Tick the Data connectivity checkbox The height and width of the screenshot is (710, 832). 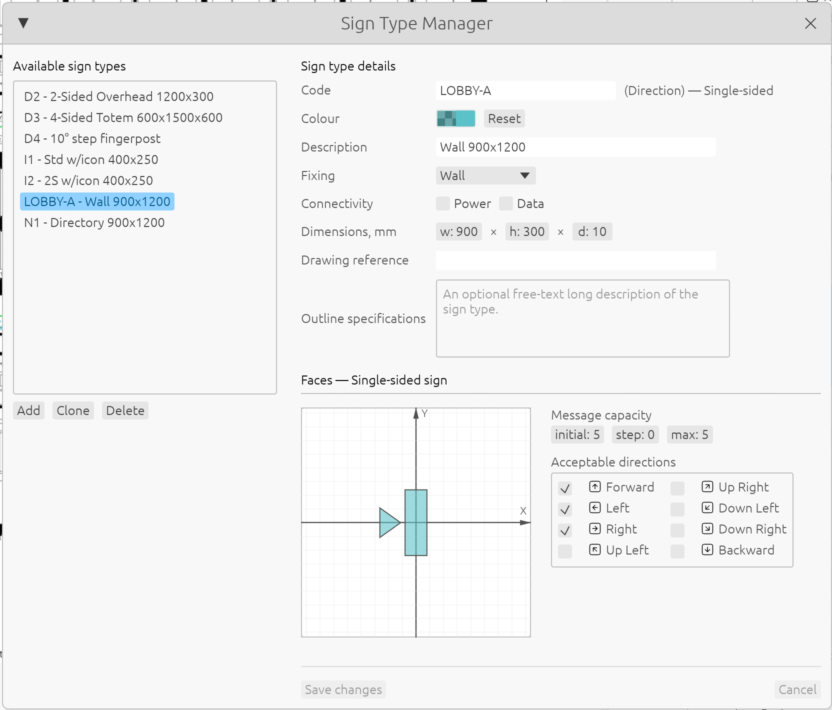tap(506, 203)
